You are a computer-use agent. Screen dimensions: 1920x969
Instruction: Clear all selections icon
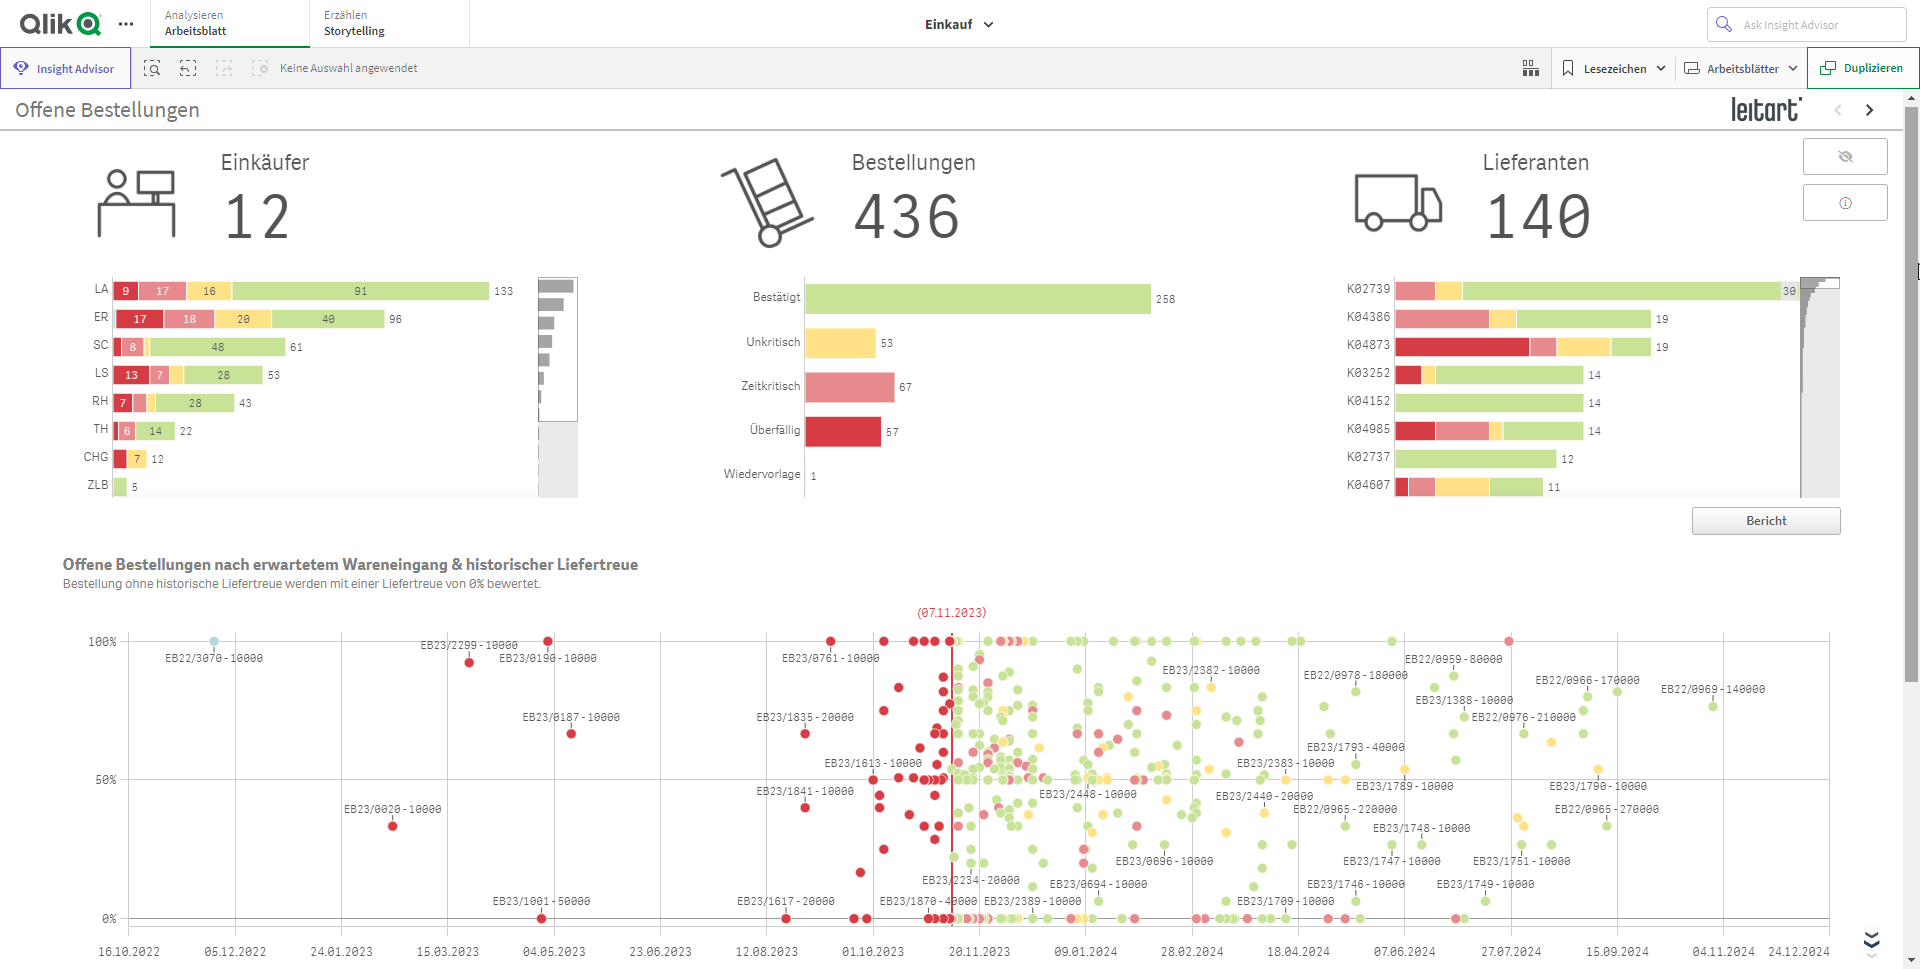pos(260,68)
